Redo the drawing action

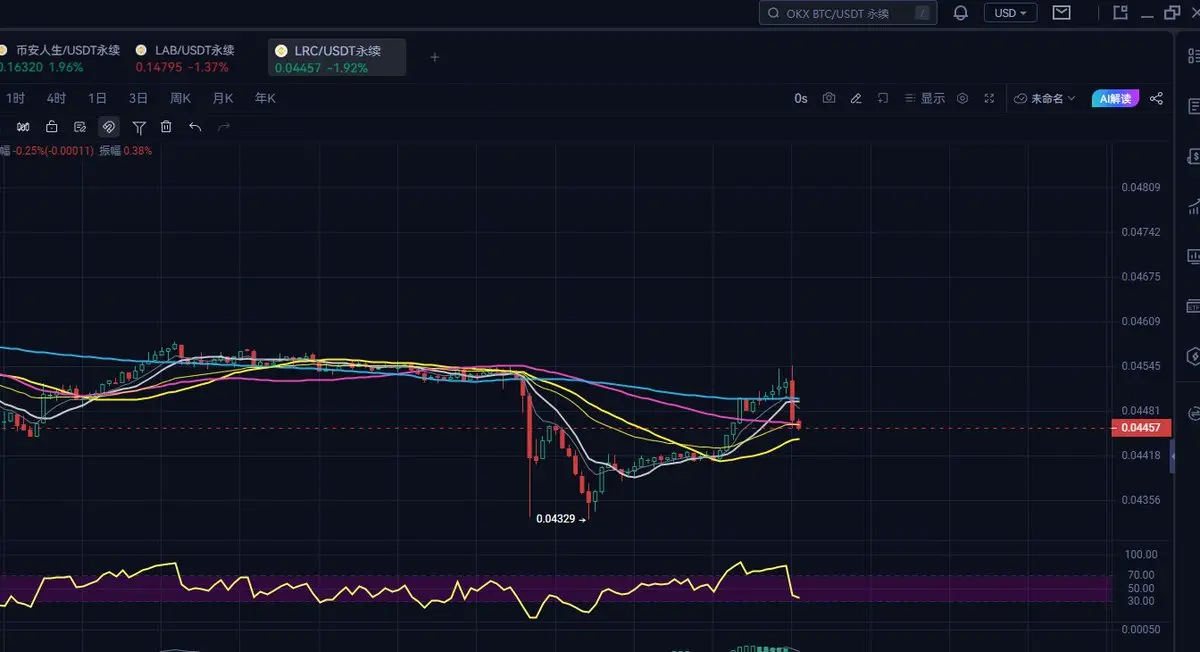224,127
